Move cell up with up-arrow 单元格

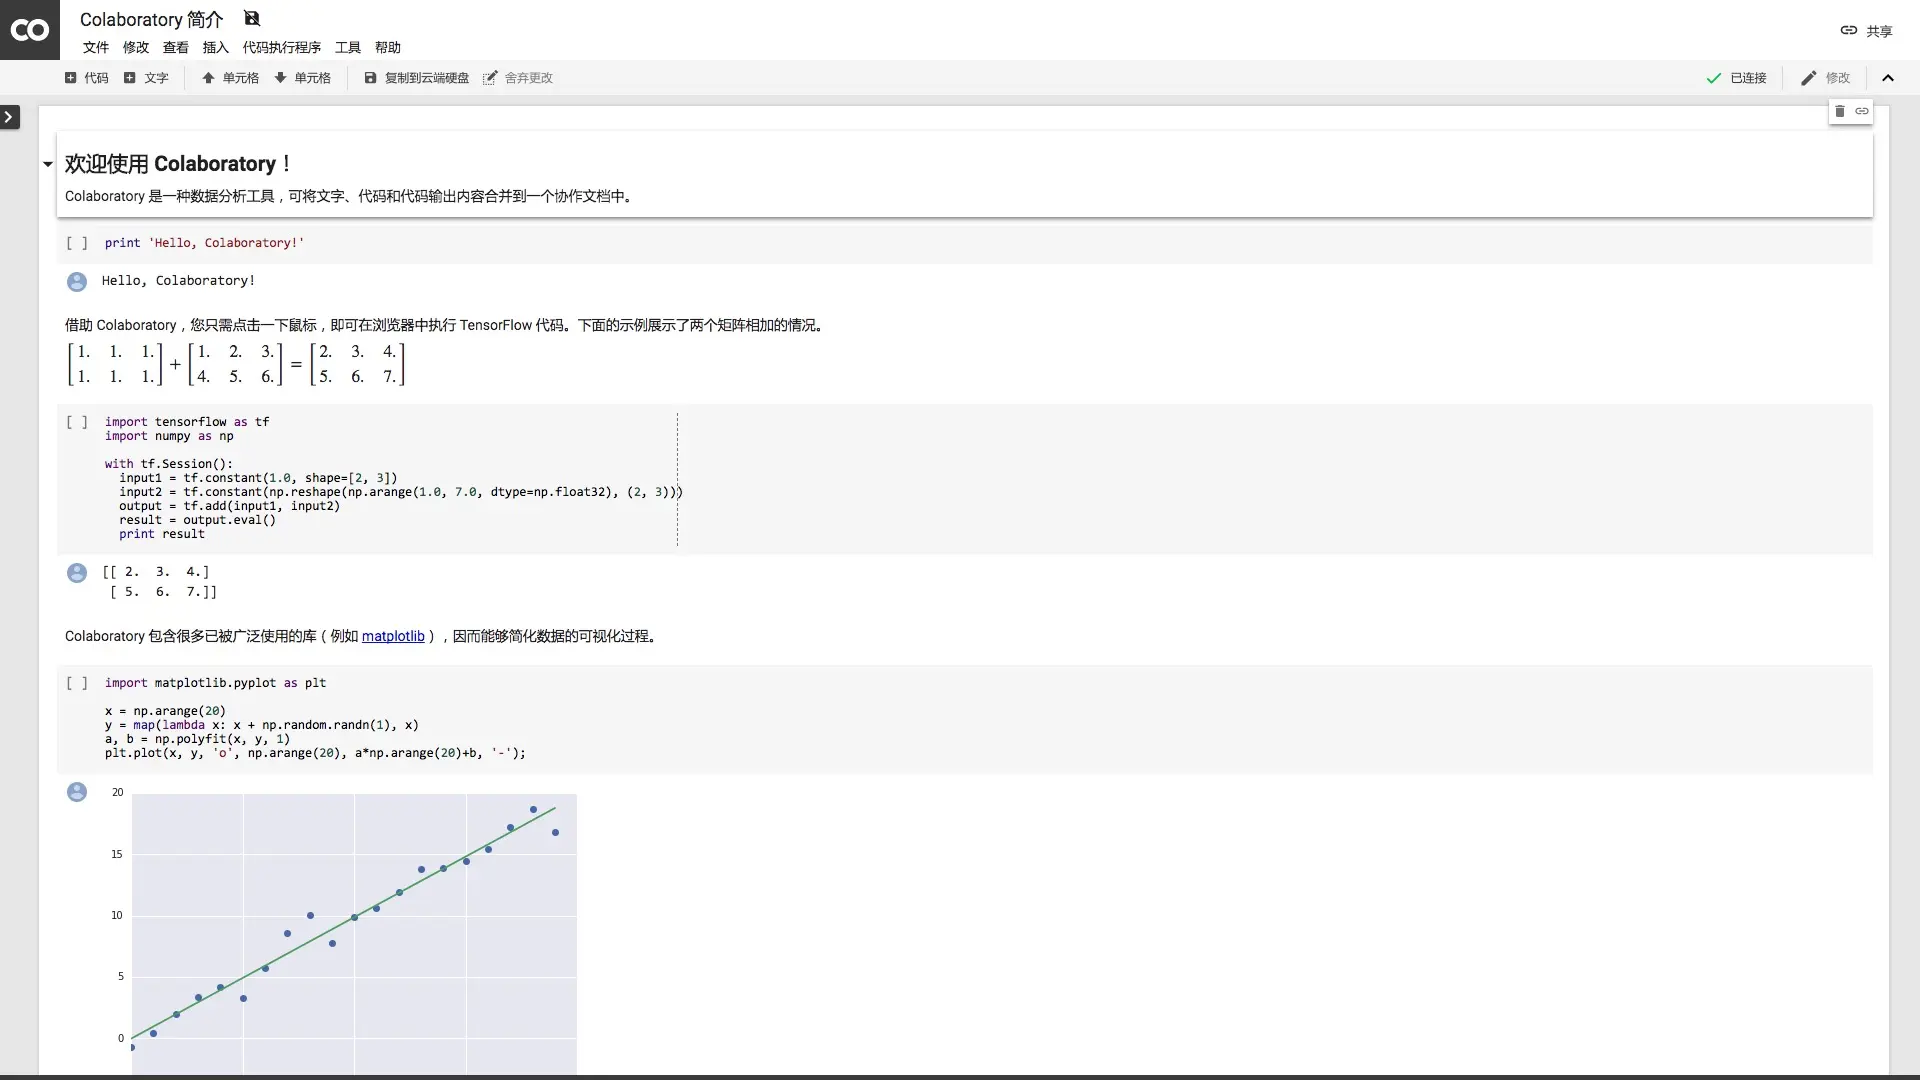point(230,78)
